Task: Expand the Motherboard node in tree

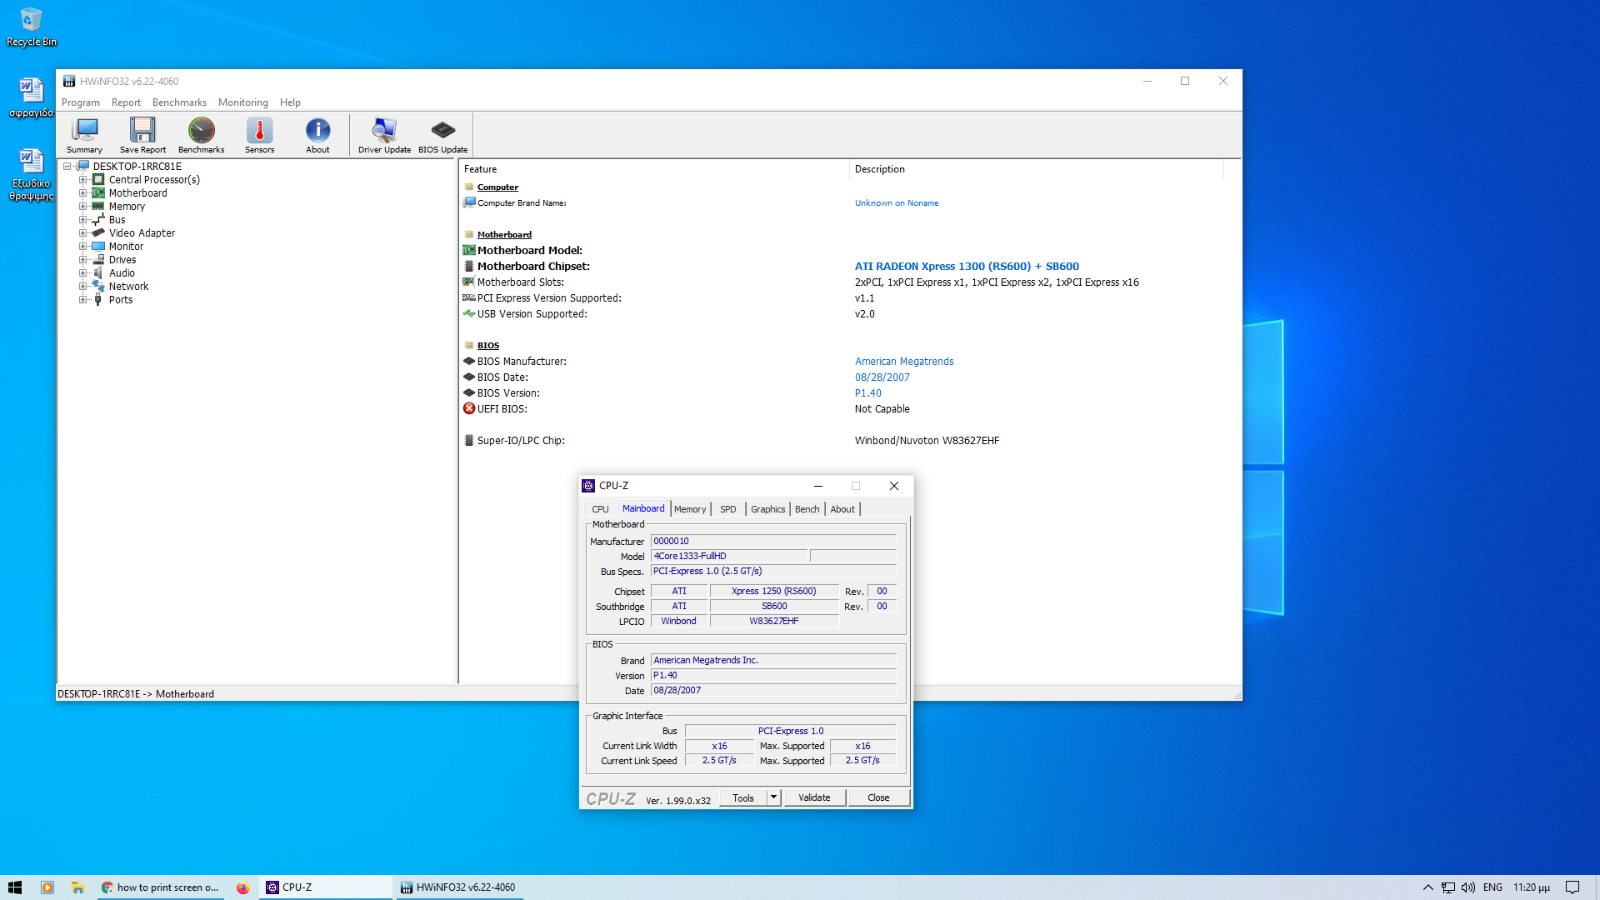Action: coord(83,193)
